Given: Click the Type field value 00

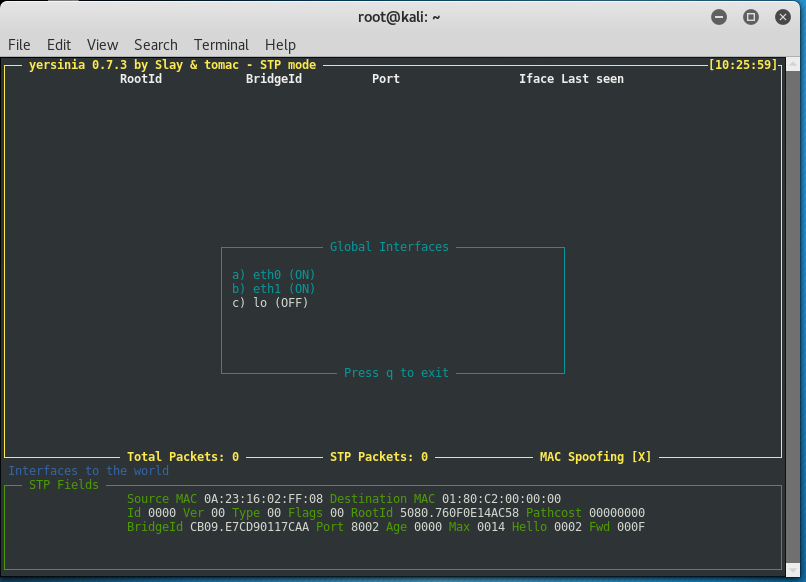Looking at the screenshot, I should click(274, 513).
